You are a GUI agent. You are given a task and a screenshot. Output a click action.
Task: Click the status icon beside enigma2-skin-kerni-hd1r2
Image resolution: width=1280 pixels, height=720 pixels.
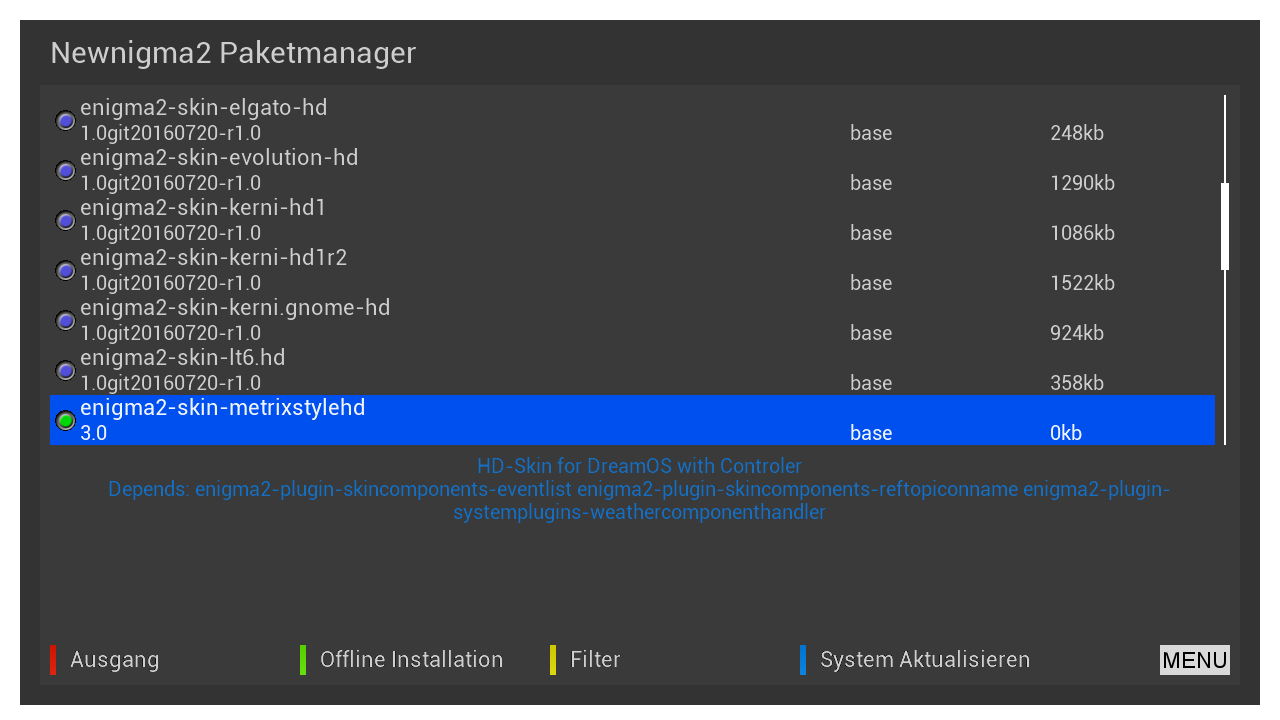66,271
